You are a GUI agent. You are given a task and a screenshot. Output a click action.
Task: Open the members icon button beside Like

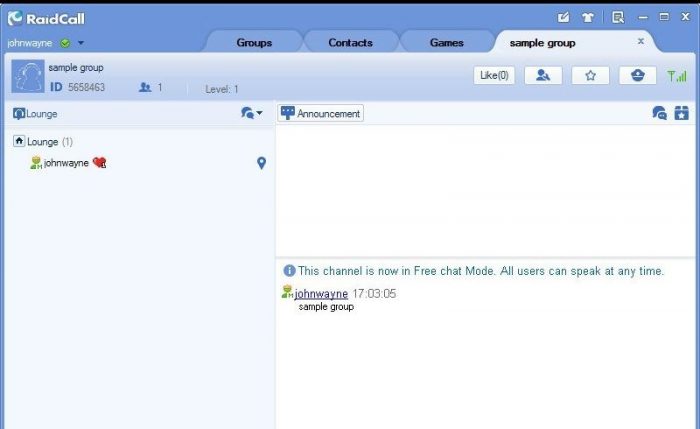point(543,75)
